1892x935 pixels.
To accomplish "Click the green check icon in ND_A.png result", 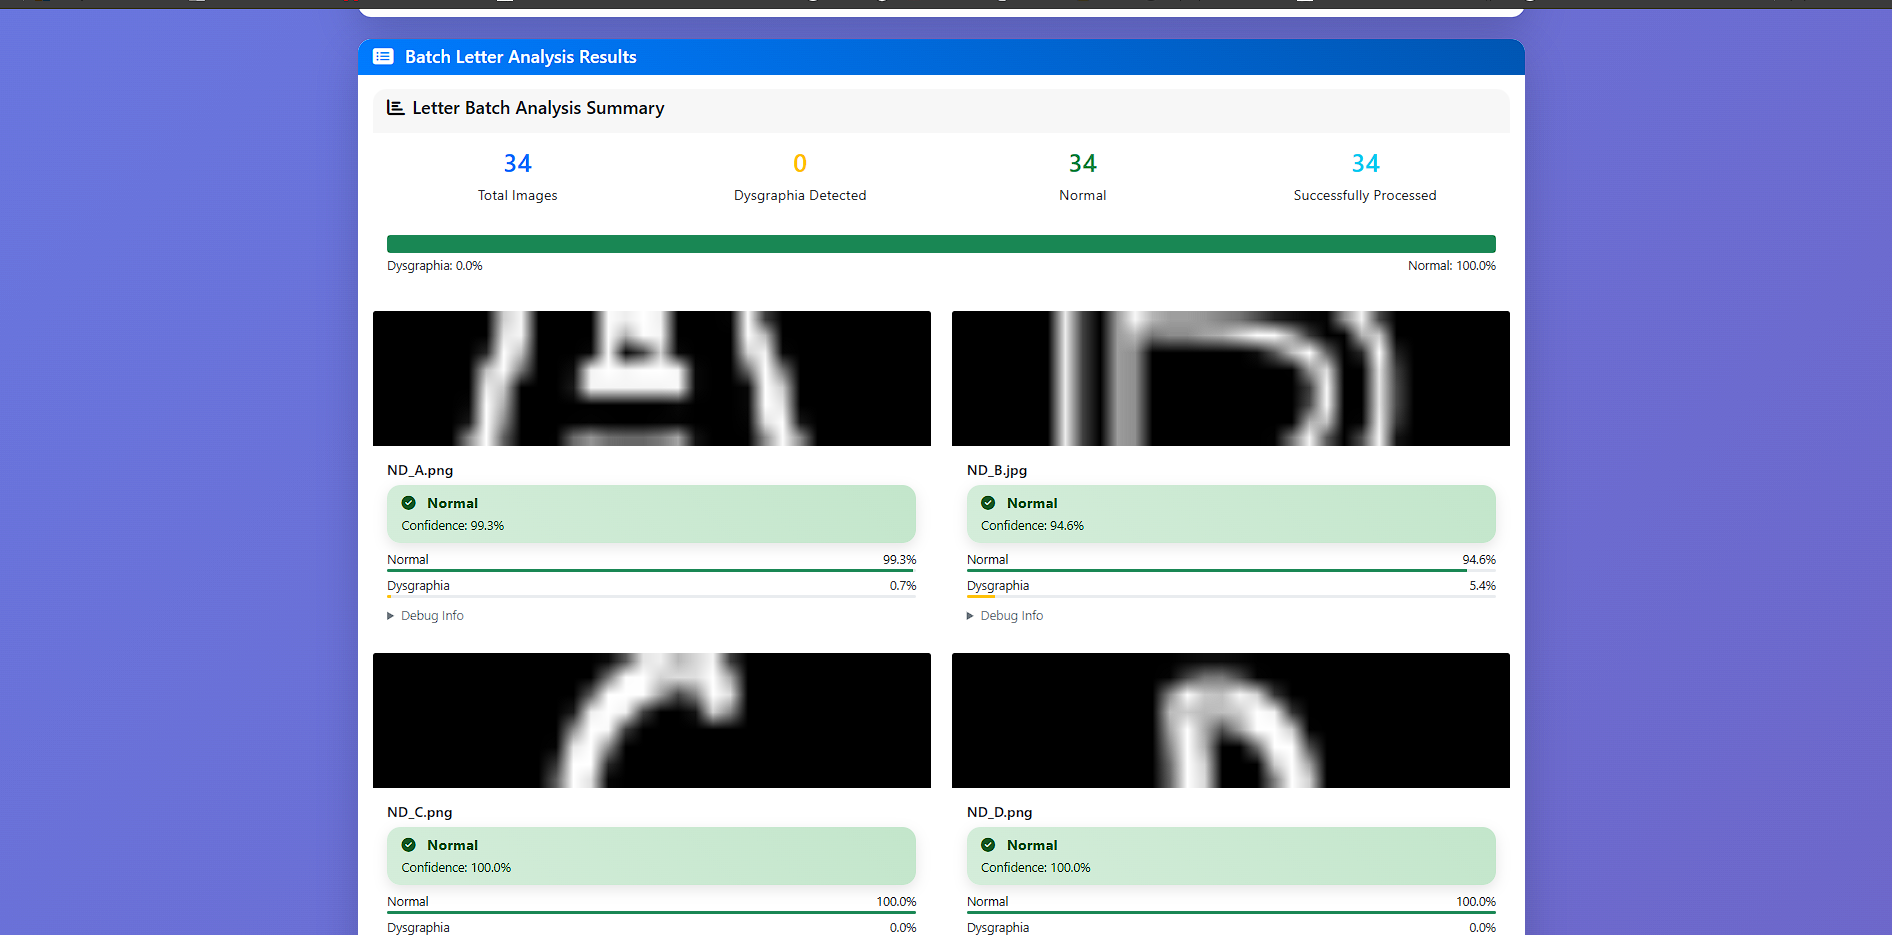I will click(x=409, y=503).
